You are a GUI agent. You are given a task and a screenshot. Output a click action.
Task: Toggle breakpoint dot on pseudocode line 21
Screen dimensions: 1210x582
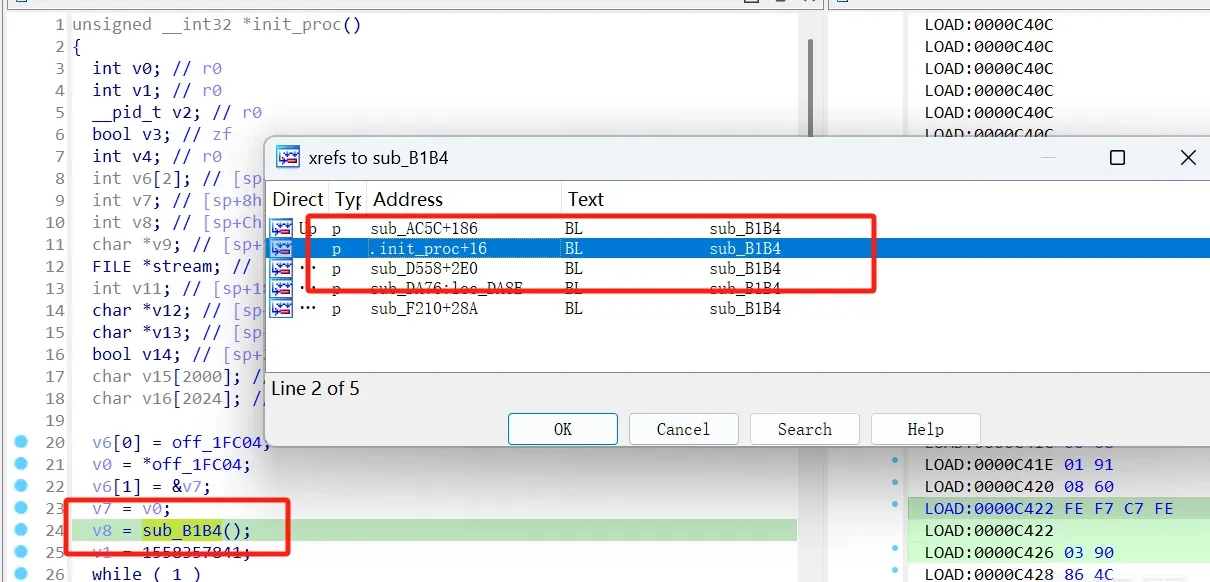pyautogui.click(x=20, y=464)
